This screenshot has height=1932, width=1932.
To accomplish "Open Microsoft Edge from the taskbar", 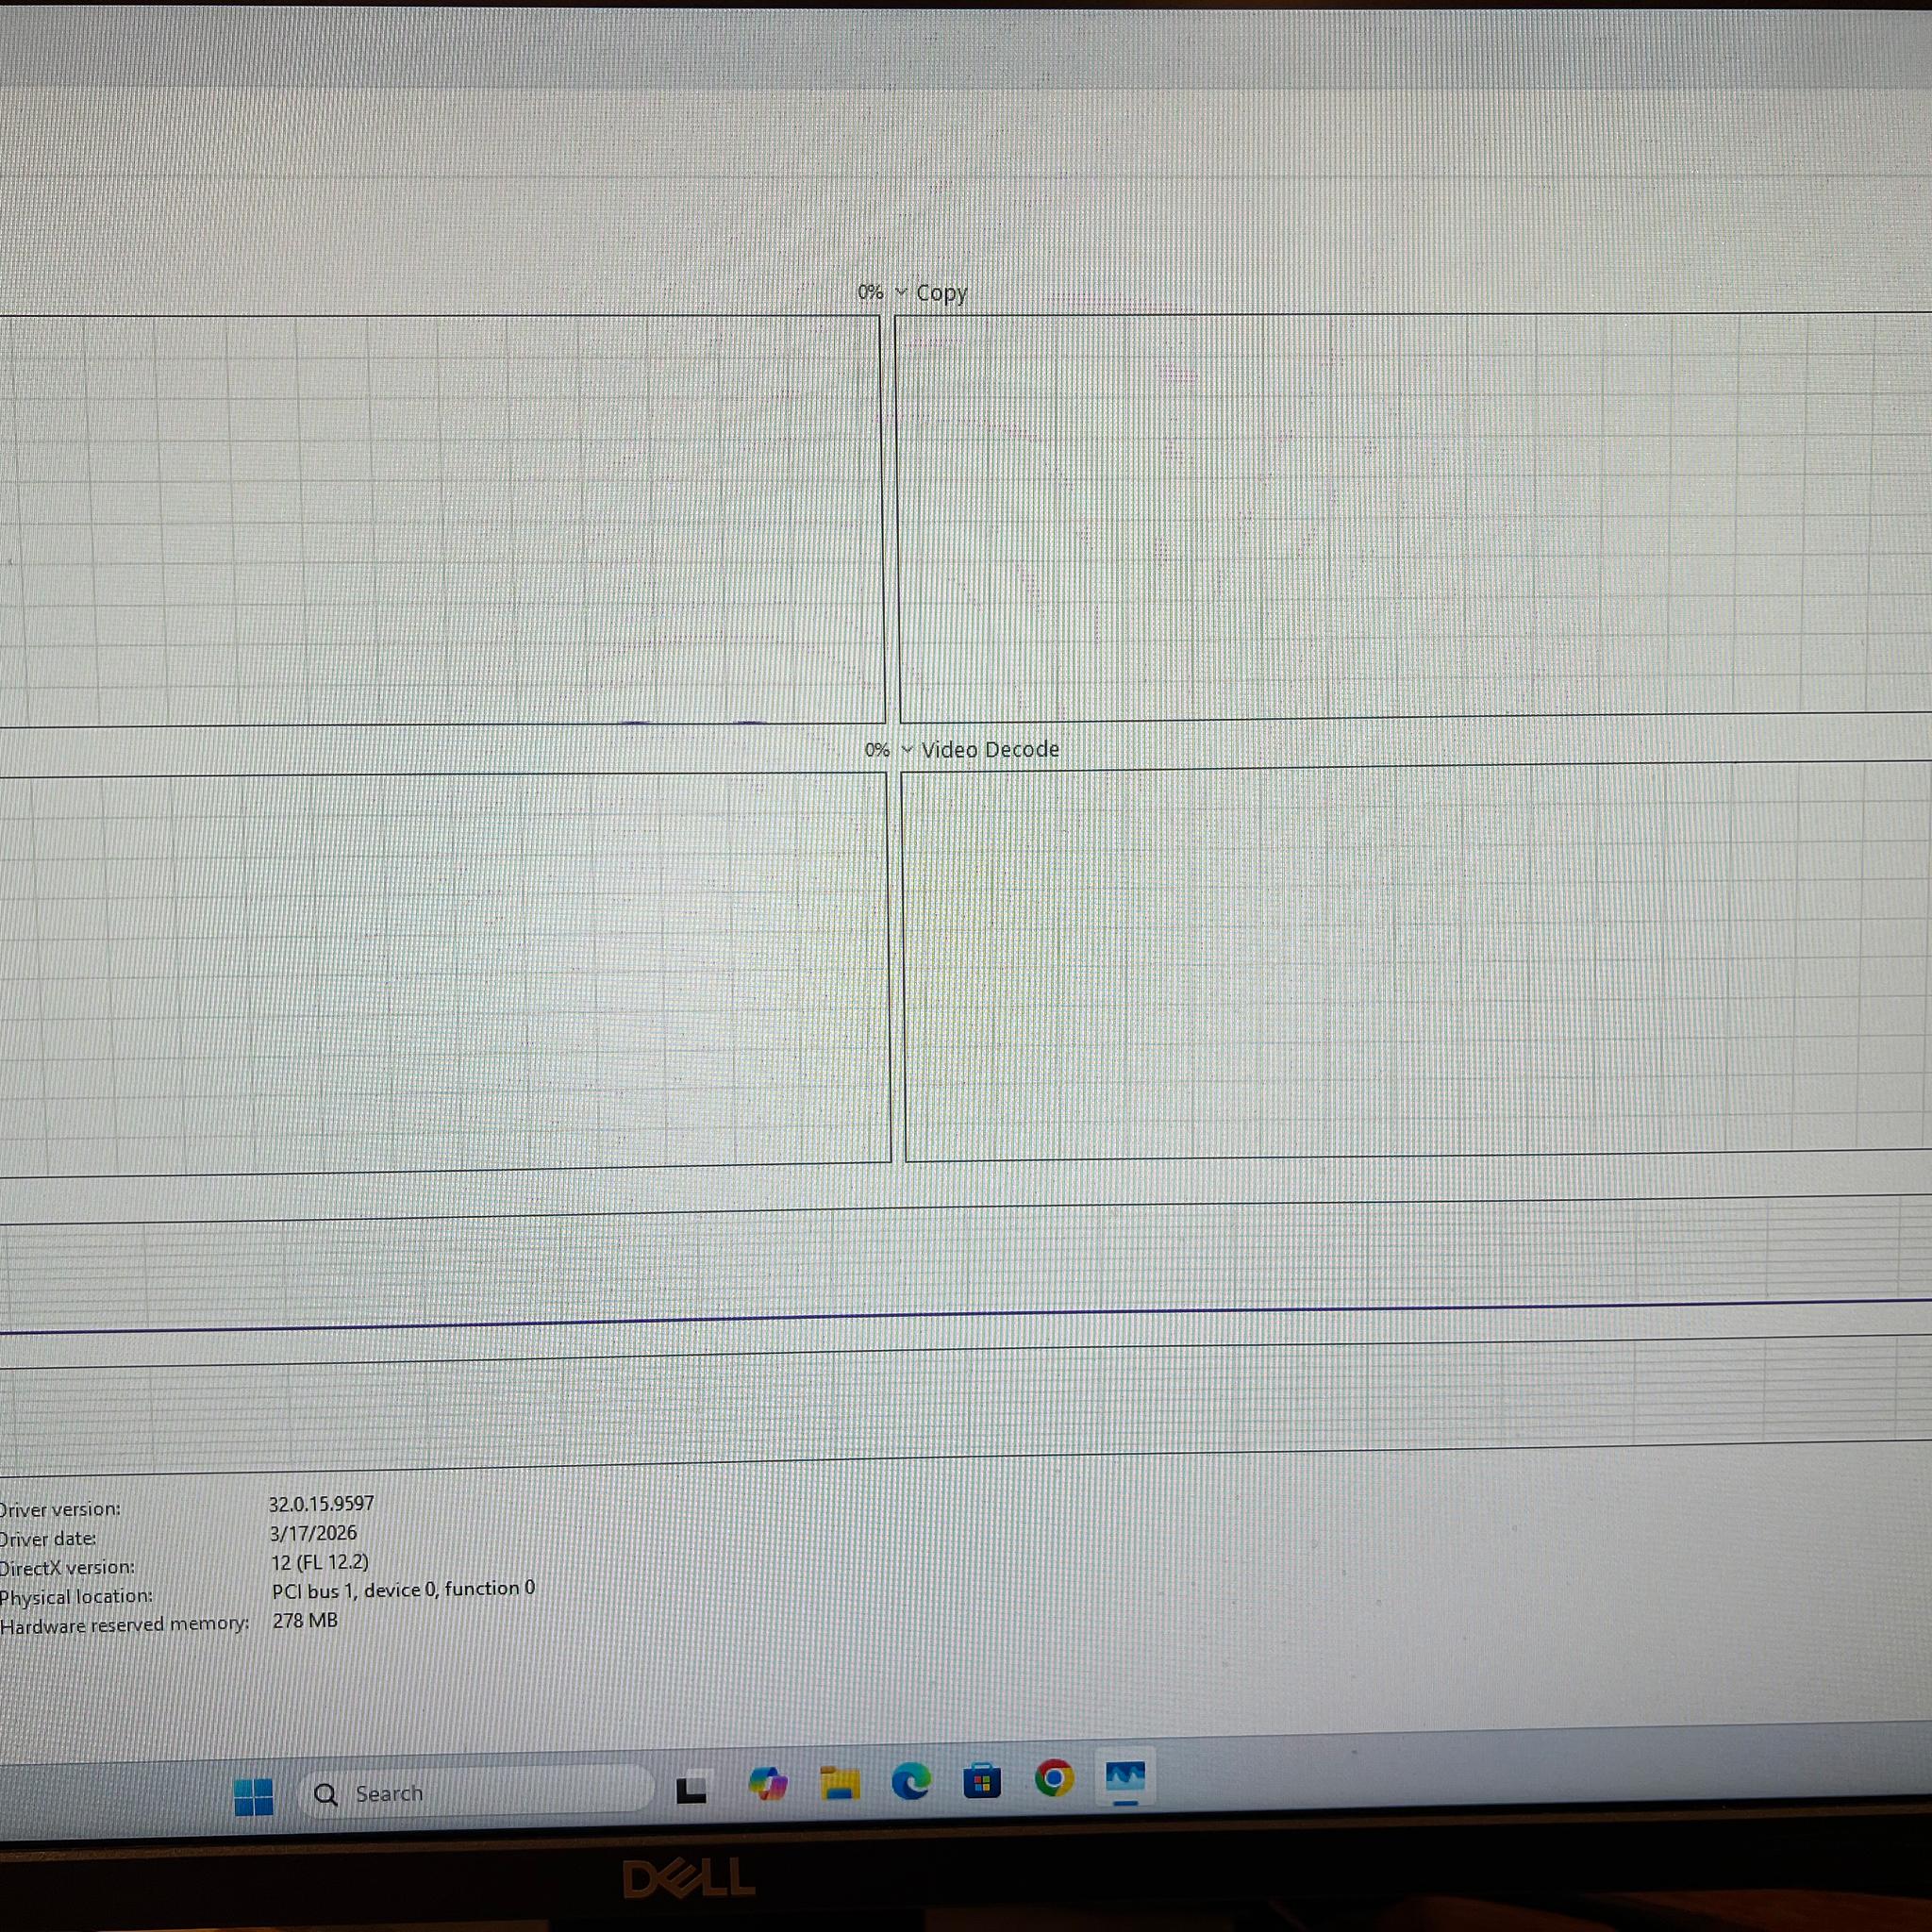I will coord(911,1781).
